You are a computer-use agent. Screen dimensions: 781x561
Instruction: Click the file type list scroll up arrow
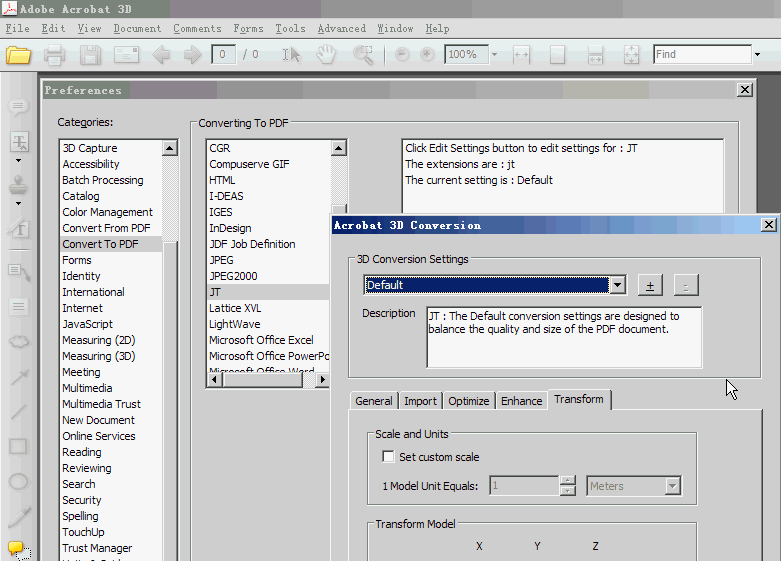[x=338, y=148]
